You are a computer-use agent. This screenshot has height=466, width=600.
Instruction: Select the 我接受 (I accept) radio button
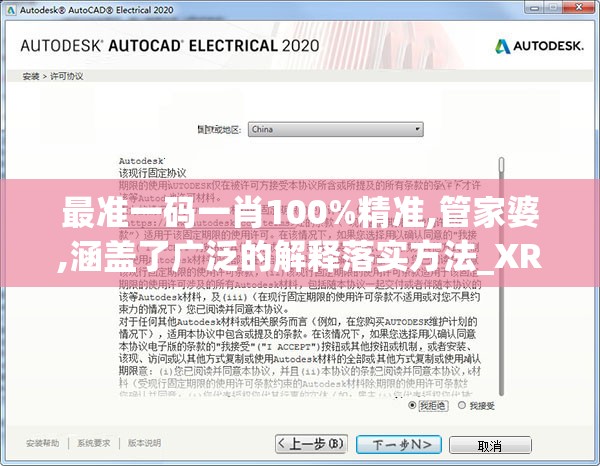(x=462, y=405)
